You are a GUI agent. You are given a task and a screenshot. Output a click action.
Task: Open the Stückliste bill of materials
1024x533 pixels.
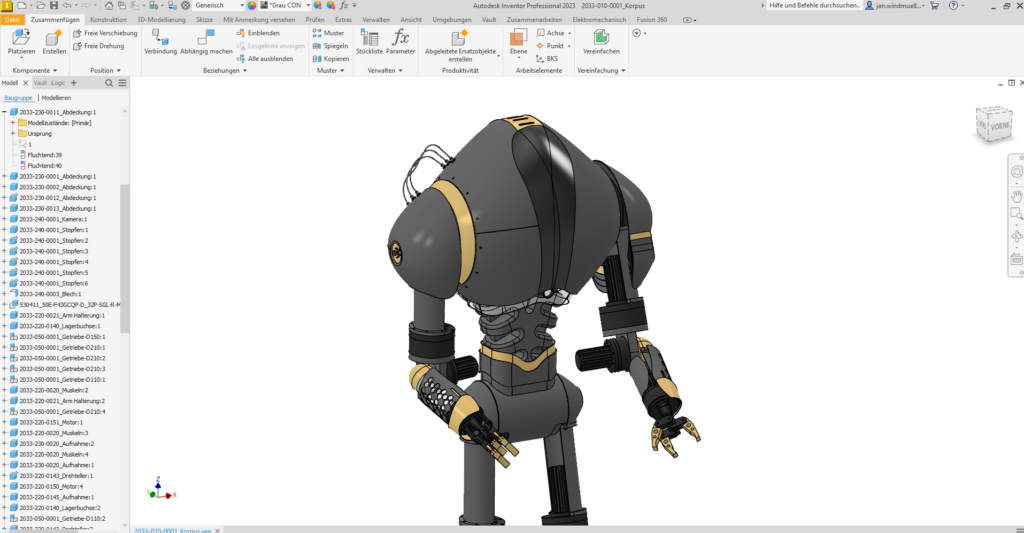click(369, 42)
